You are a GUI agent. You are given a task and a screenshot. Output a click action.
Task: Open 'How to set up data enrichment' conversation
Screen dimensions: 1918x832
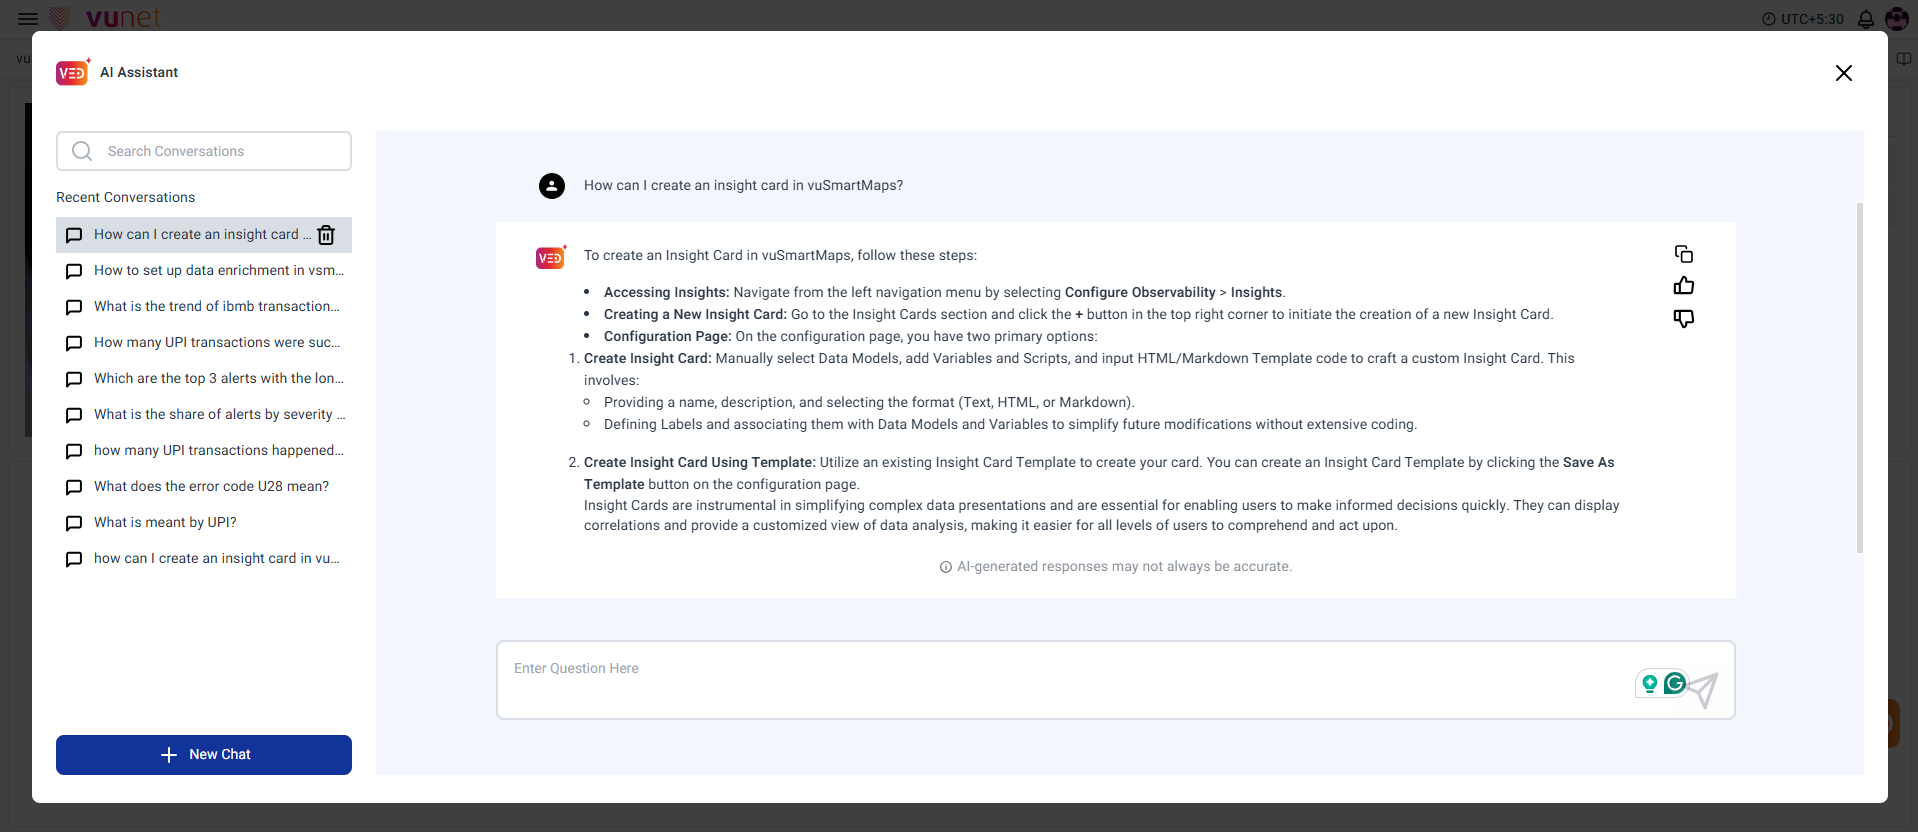(218, 271)
